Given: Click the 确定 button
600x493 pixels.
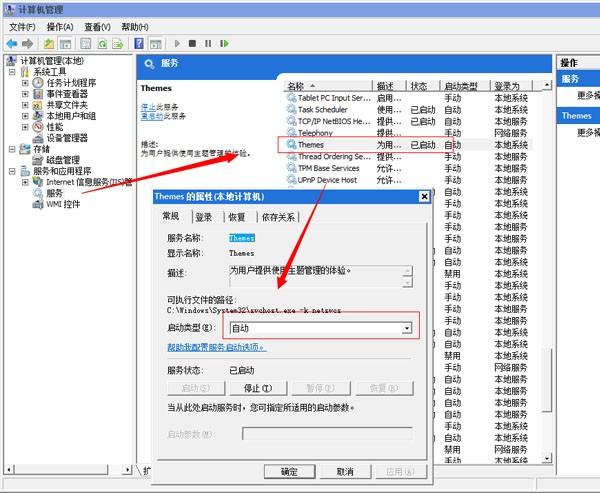Looking at the screenshot, I should coord(290,471).
